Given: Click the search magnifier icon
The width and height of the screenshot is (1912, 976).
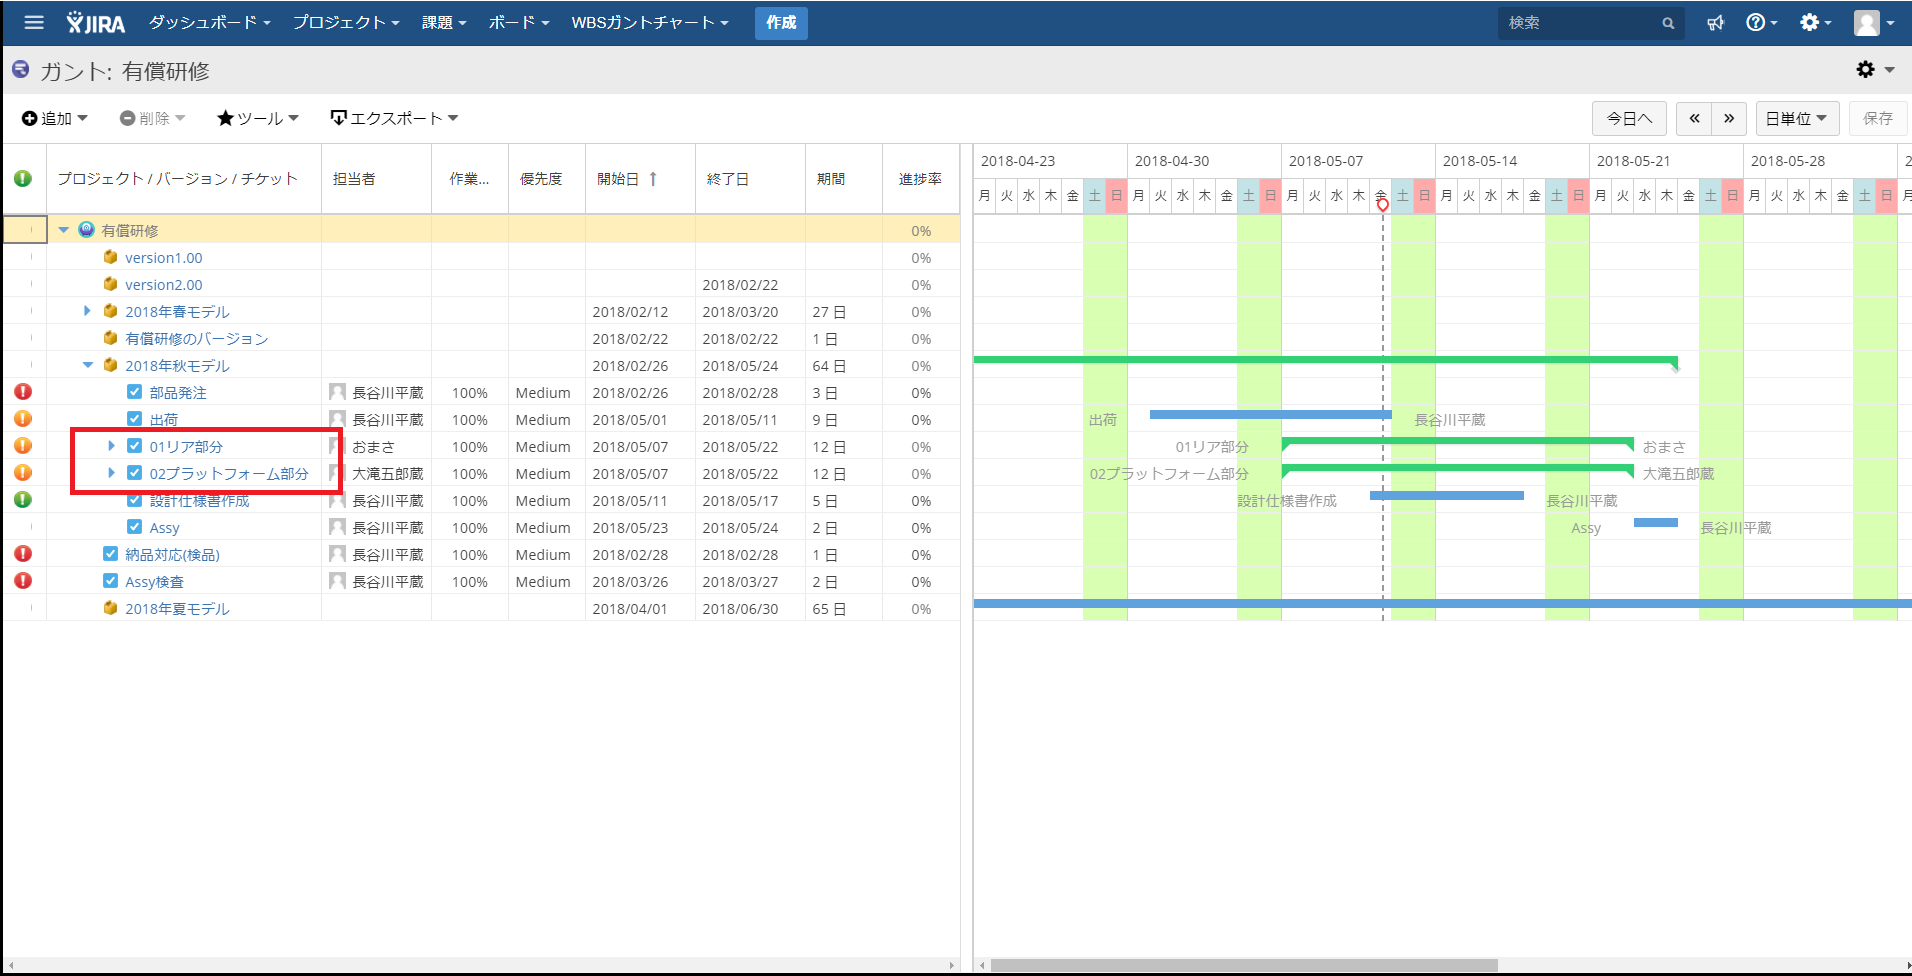Looking at the screenshot, I should click(1668, 23).
